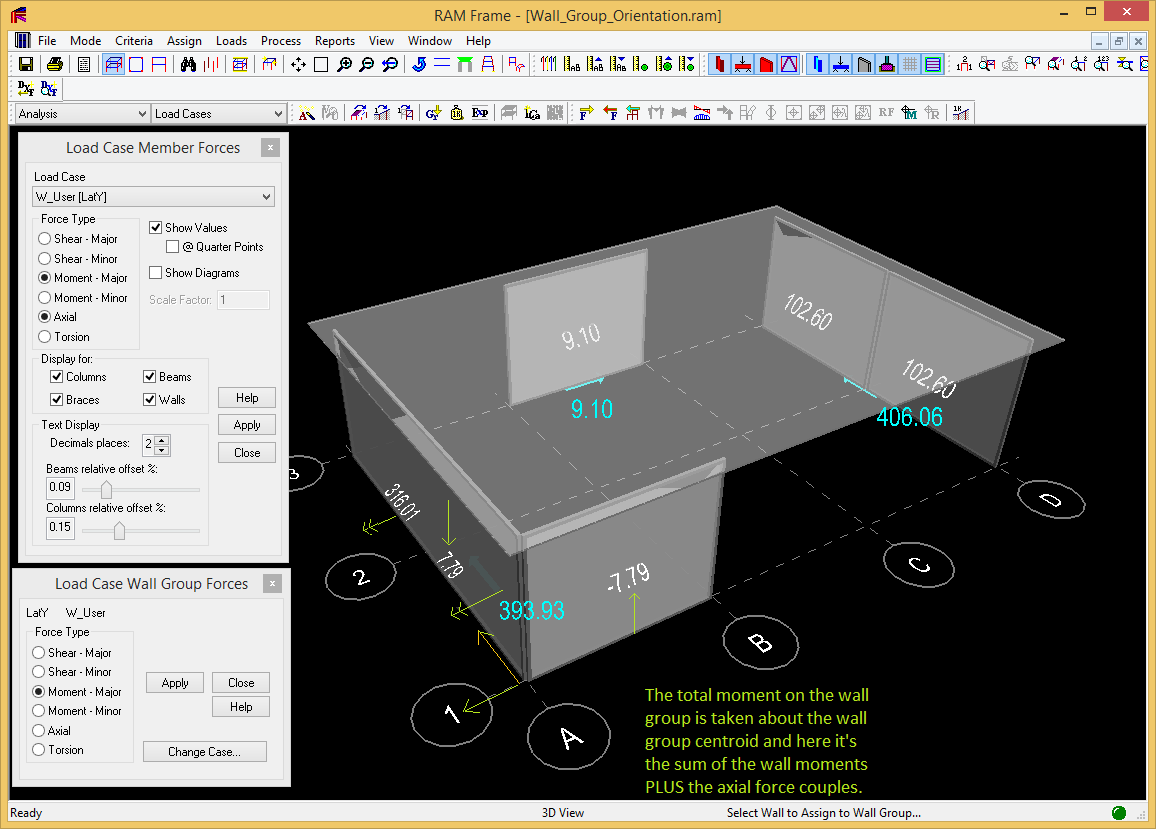Screen dimensions: 1156x829
Task: Click the Rotate view blue arrow icon
Action: (418, 65)
